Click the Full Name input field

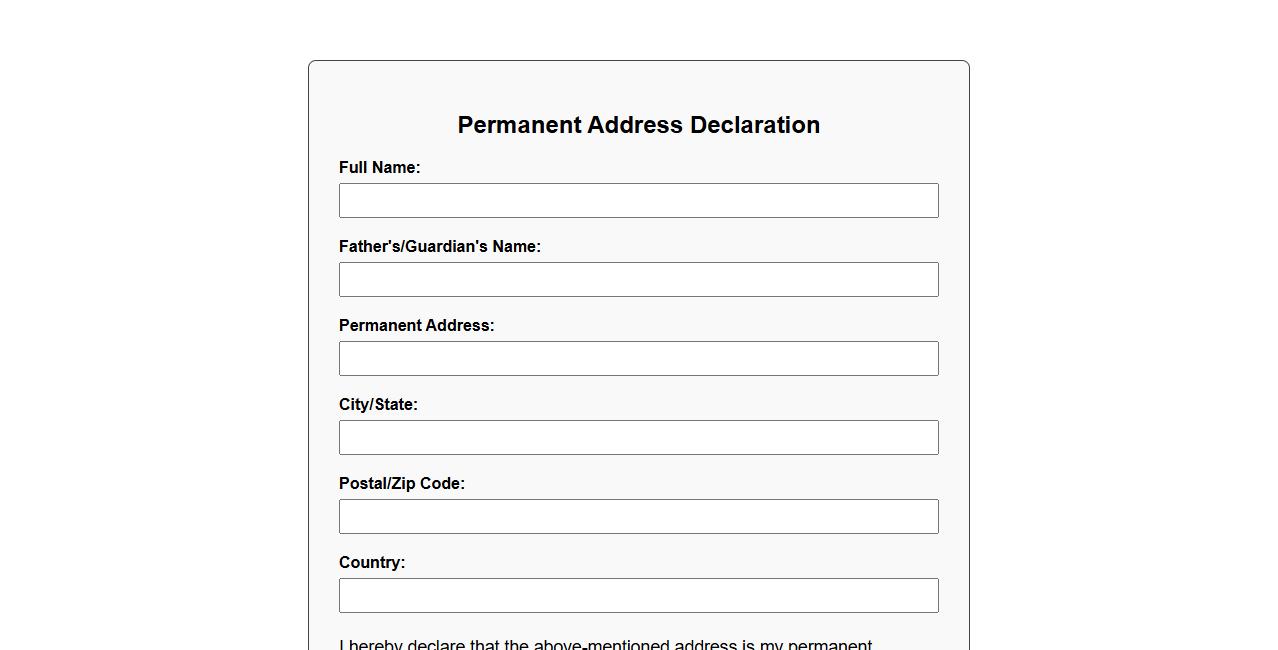click(638, 200)
